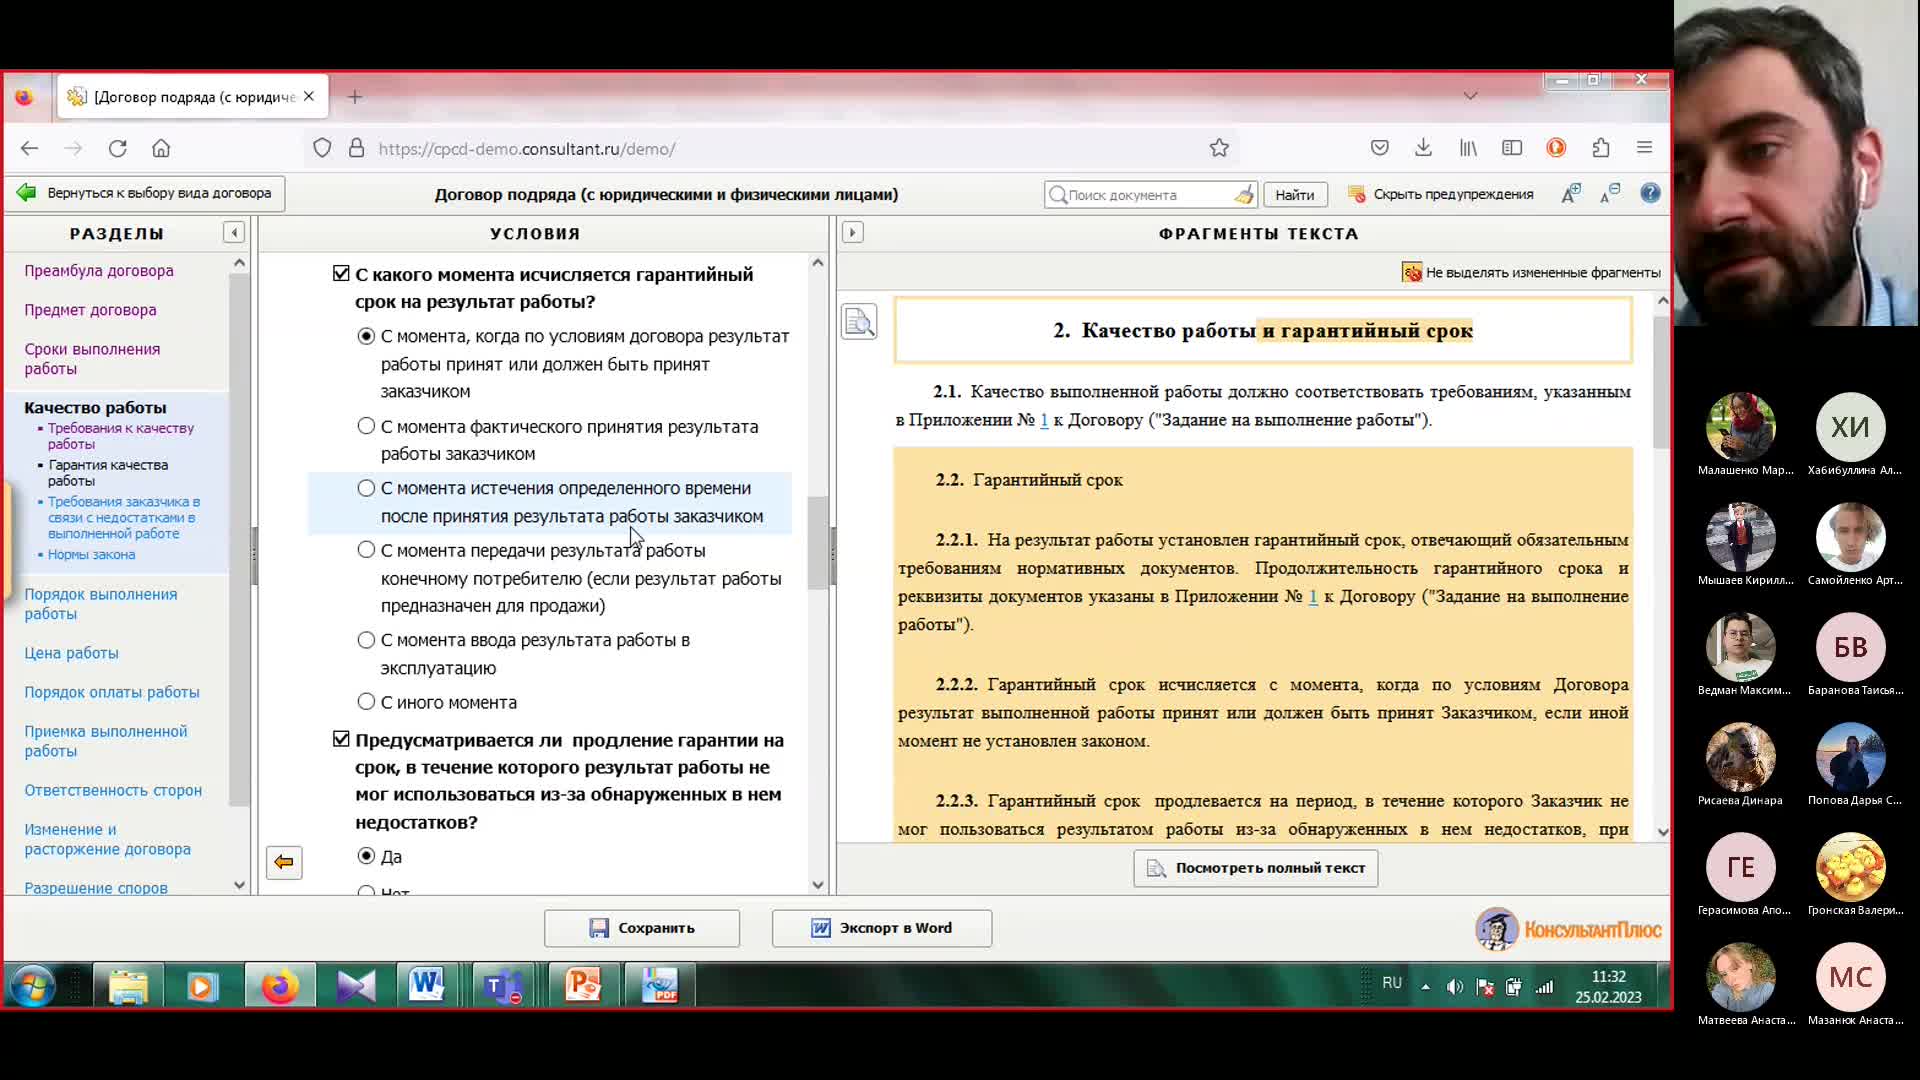
Task: Open subsection Требования к качеству работы
Action: [121, 436]
